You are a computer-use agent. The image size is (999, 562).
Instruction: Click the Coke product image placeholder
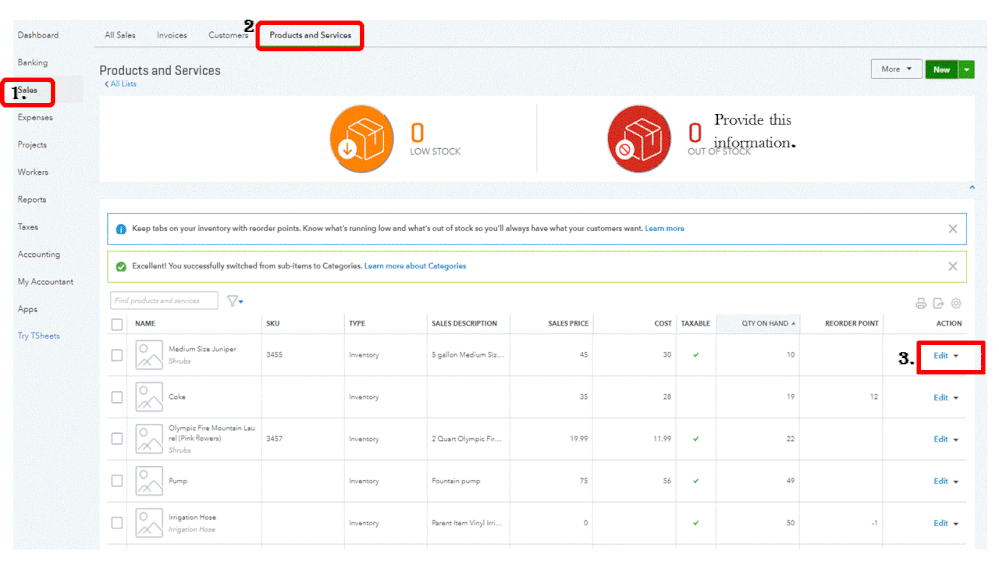149,397
